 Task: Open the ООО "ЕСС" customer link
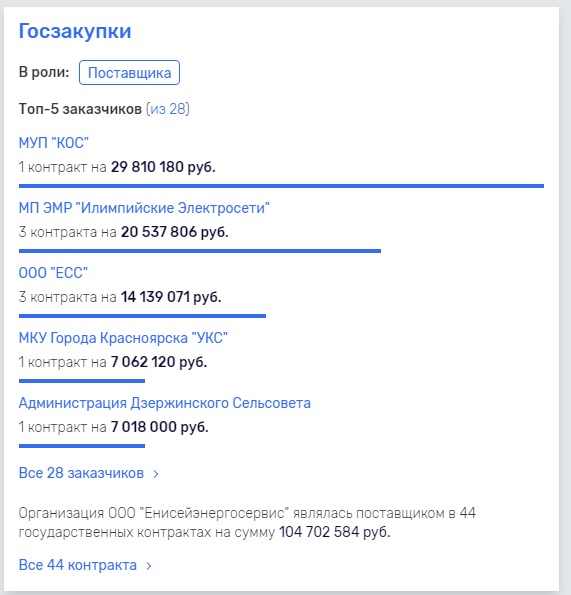point(53,273)
